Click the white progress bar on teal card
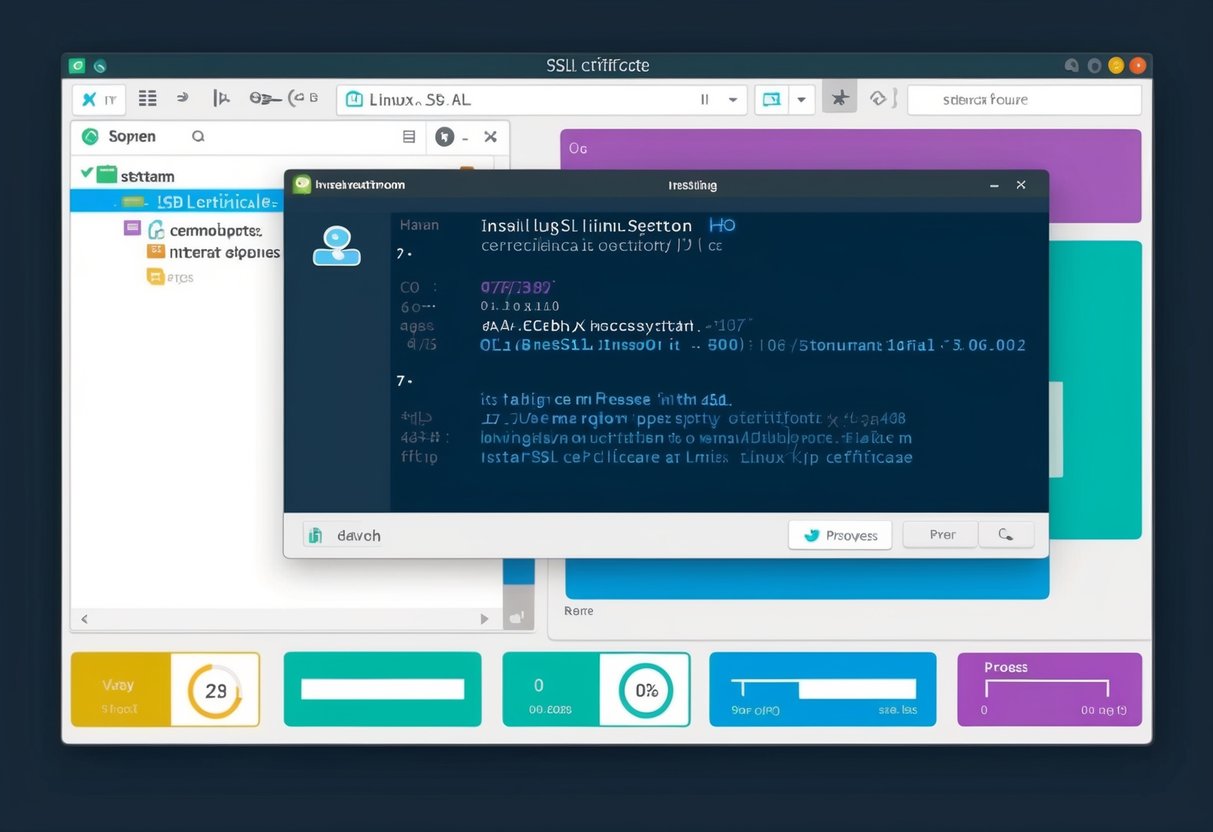Image resolution: width=1213 pixels, height=832 pixels. tap(382, 689)
